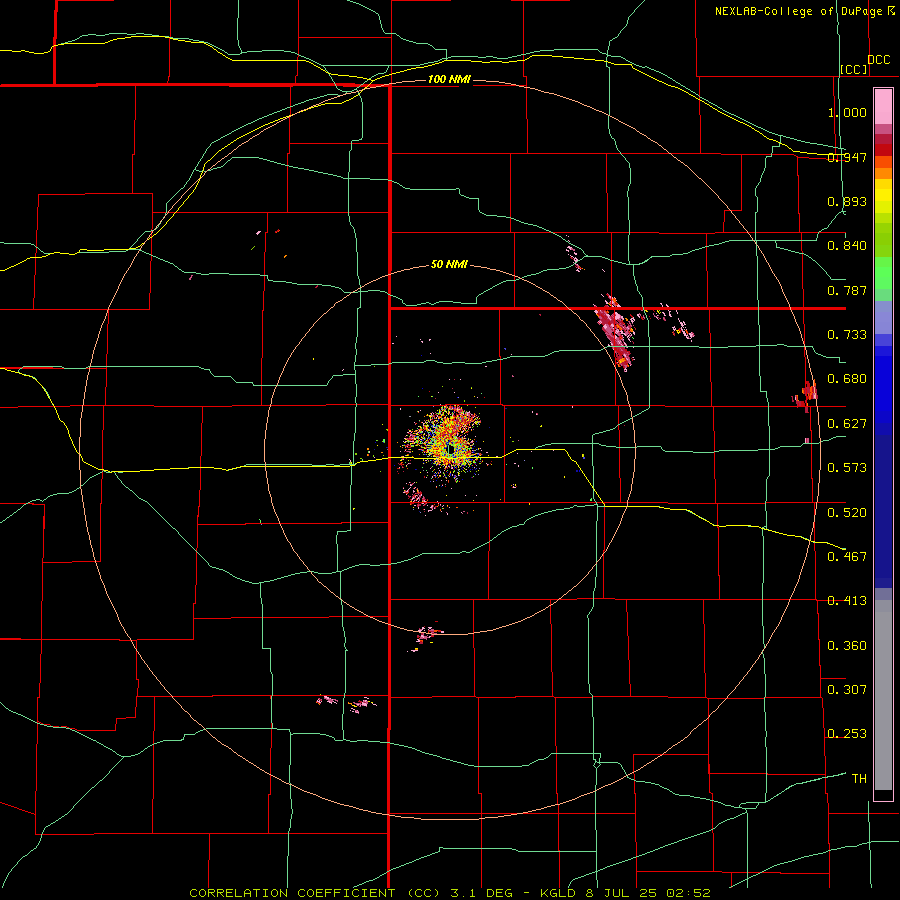Click the red echo on the eastern 100 NMI ring
The width and height of the screenshot is (900, 900).
point(806,395)
